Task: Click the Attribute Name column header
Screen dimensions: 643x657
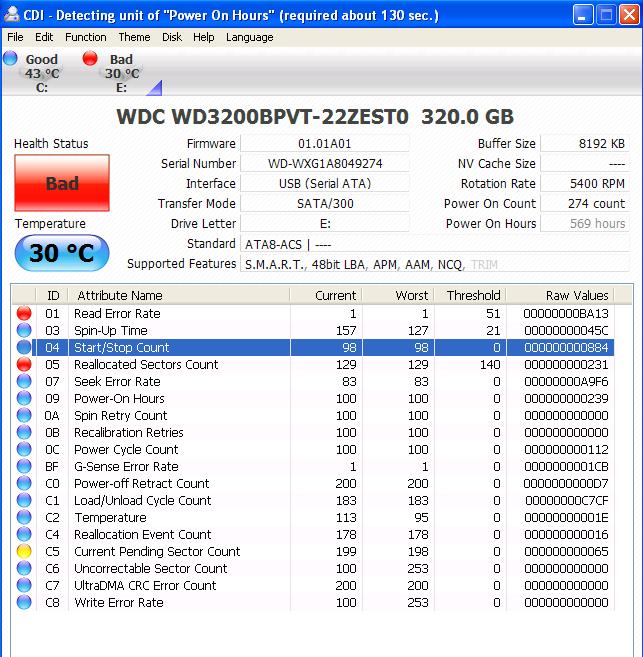Action: pos(179,295)
